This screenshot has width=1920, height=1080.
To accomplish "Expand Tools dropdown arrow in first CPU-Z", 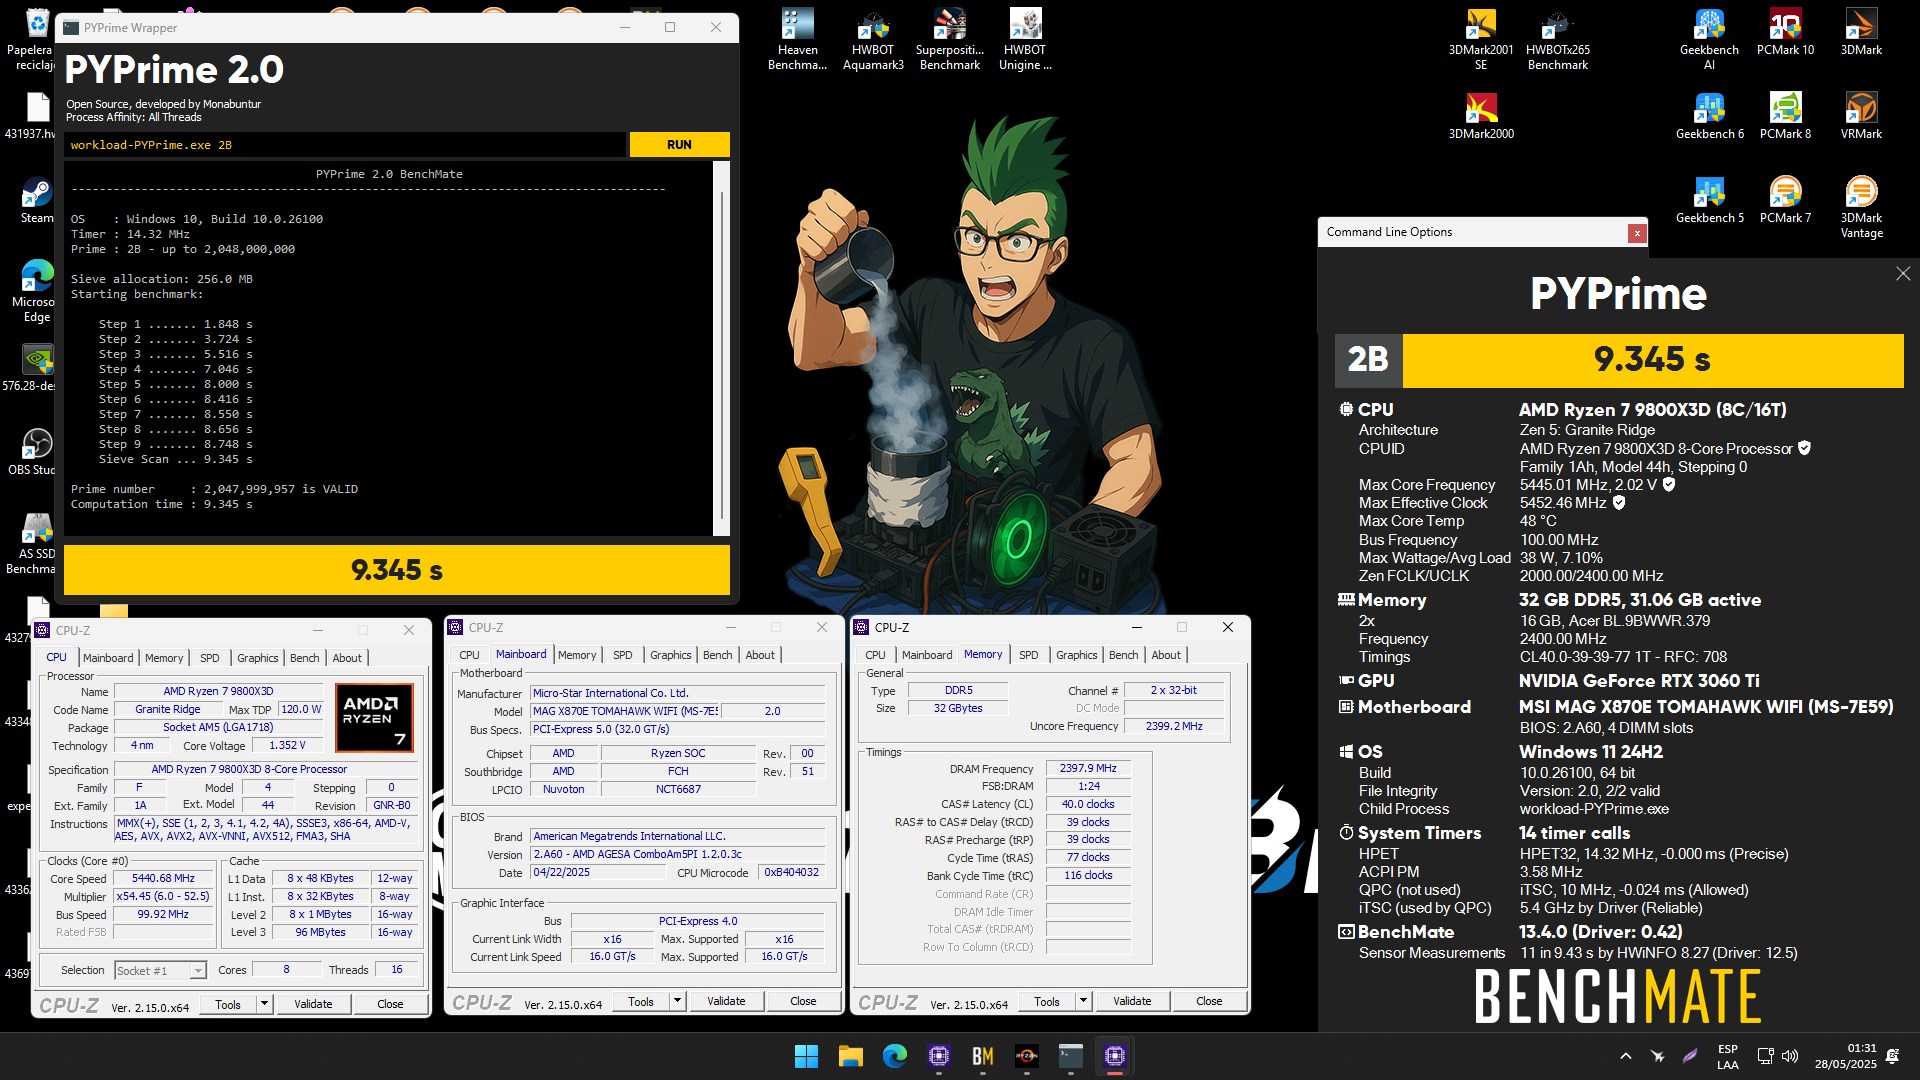I will pyautogui.click(x=264, y=1004).
